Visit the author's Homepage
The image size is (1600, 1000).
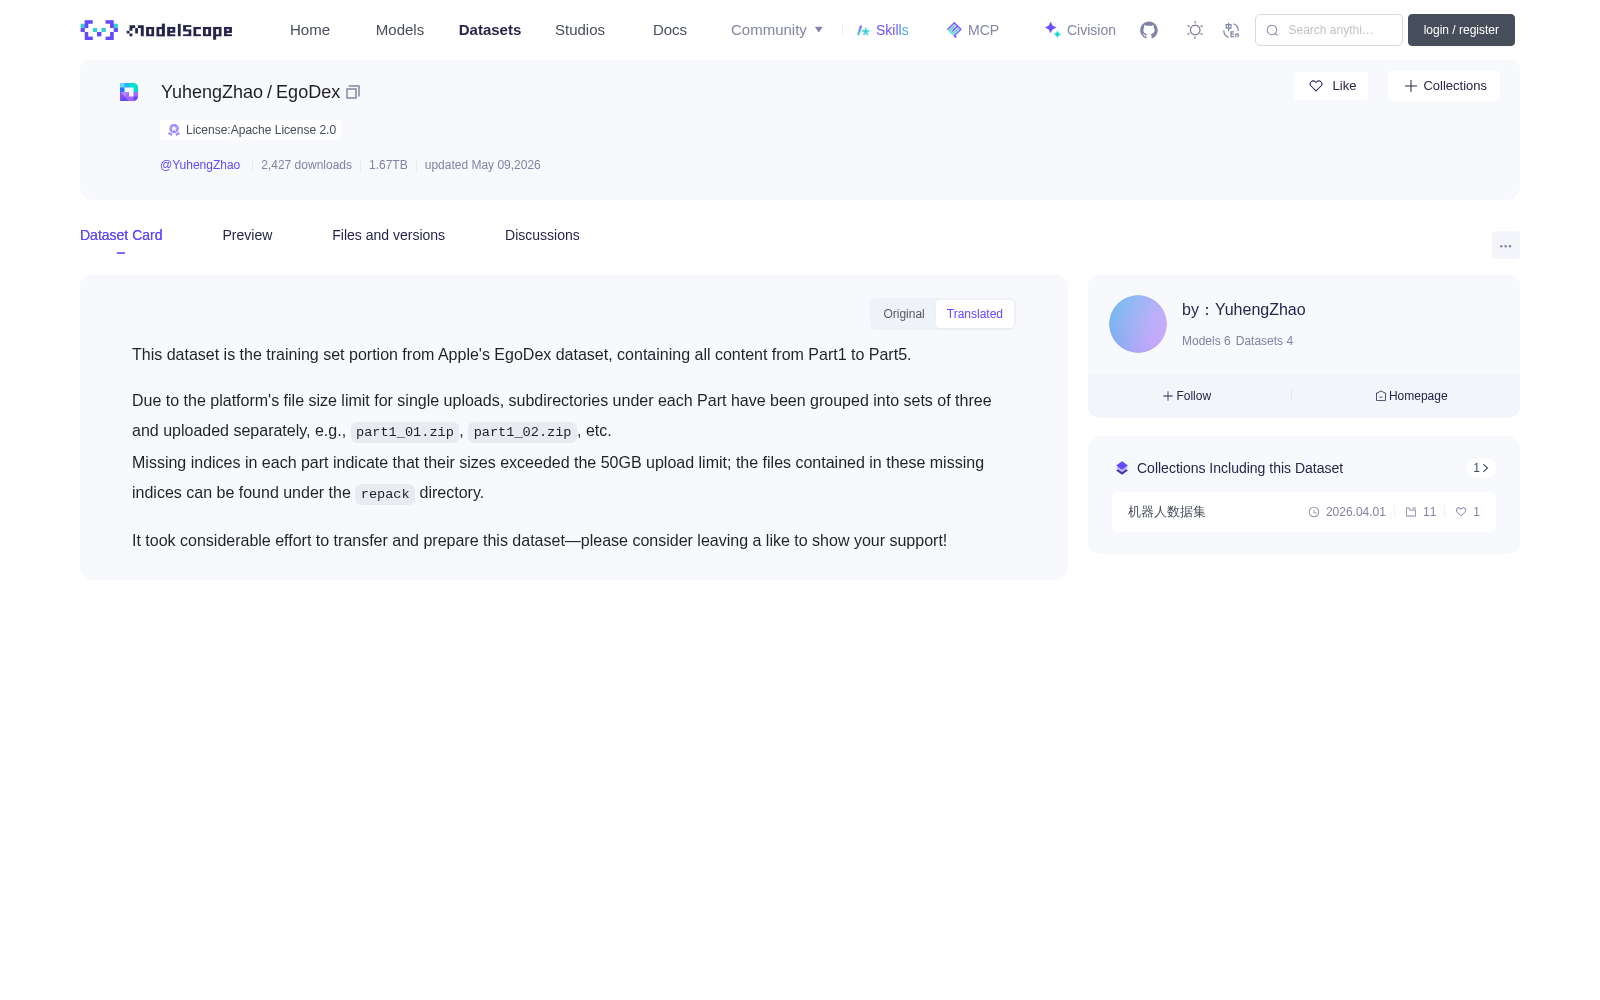click(x=1411, y=396)
